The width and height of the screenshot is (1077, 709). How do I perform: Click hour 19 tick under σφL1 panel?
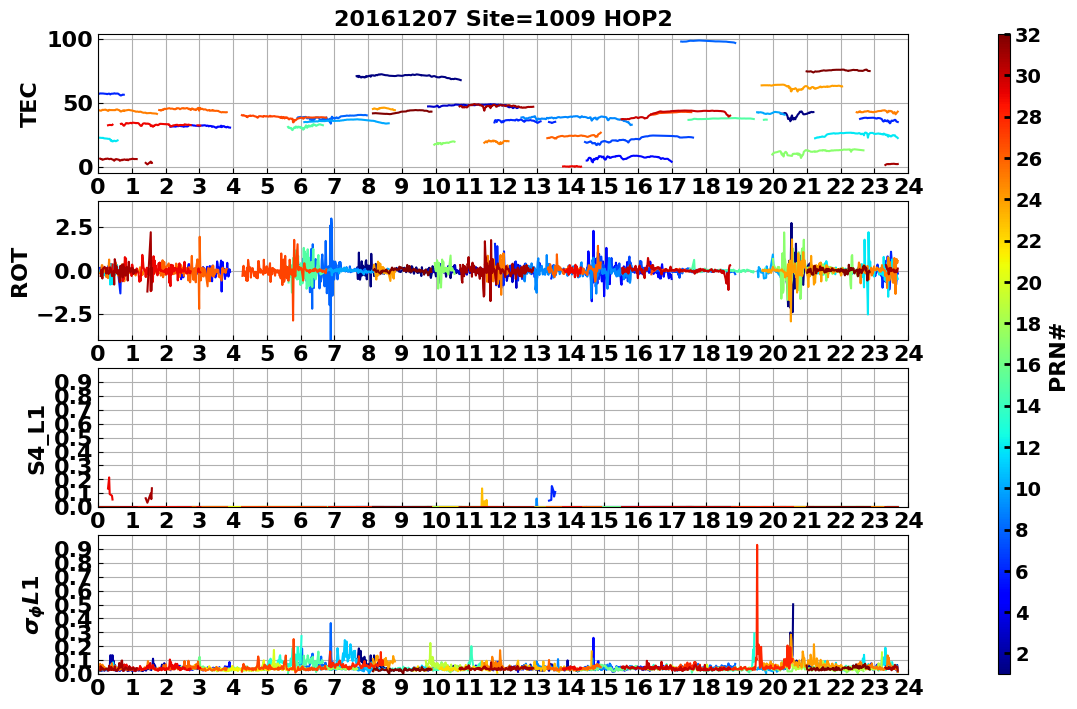pyautogui.click(x=740, y=688)
